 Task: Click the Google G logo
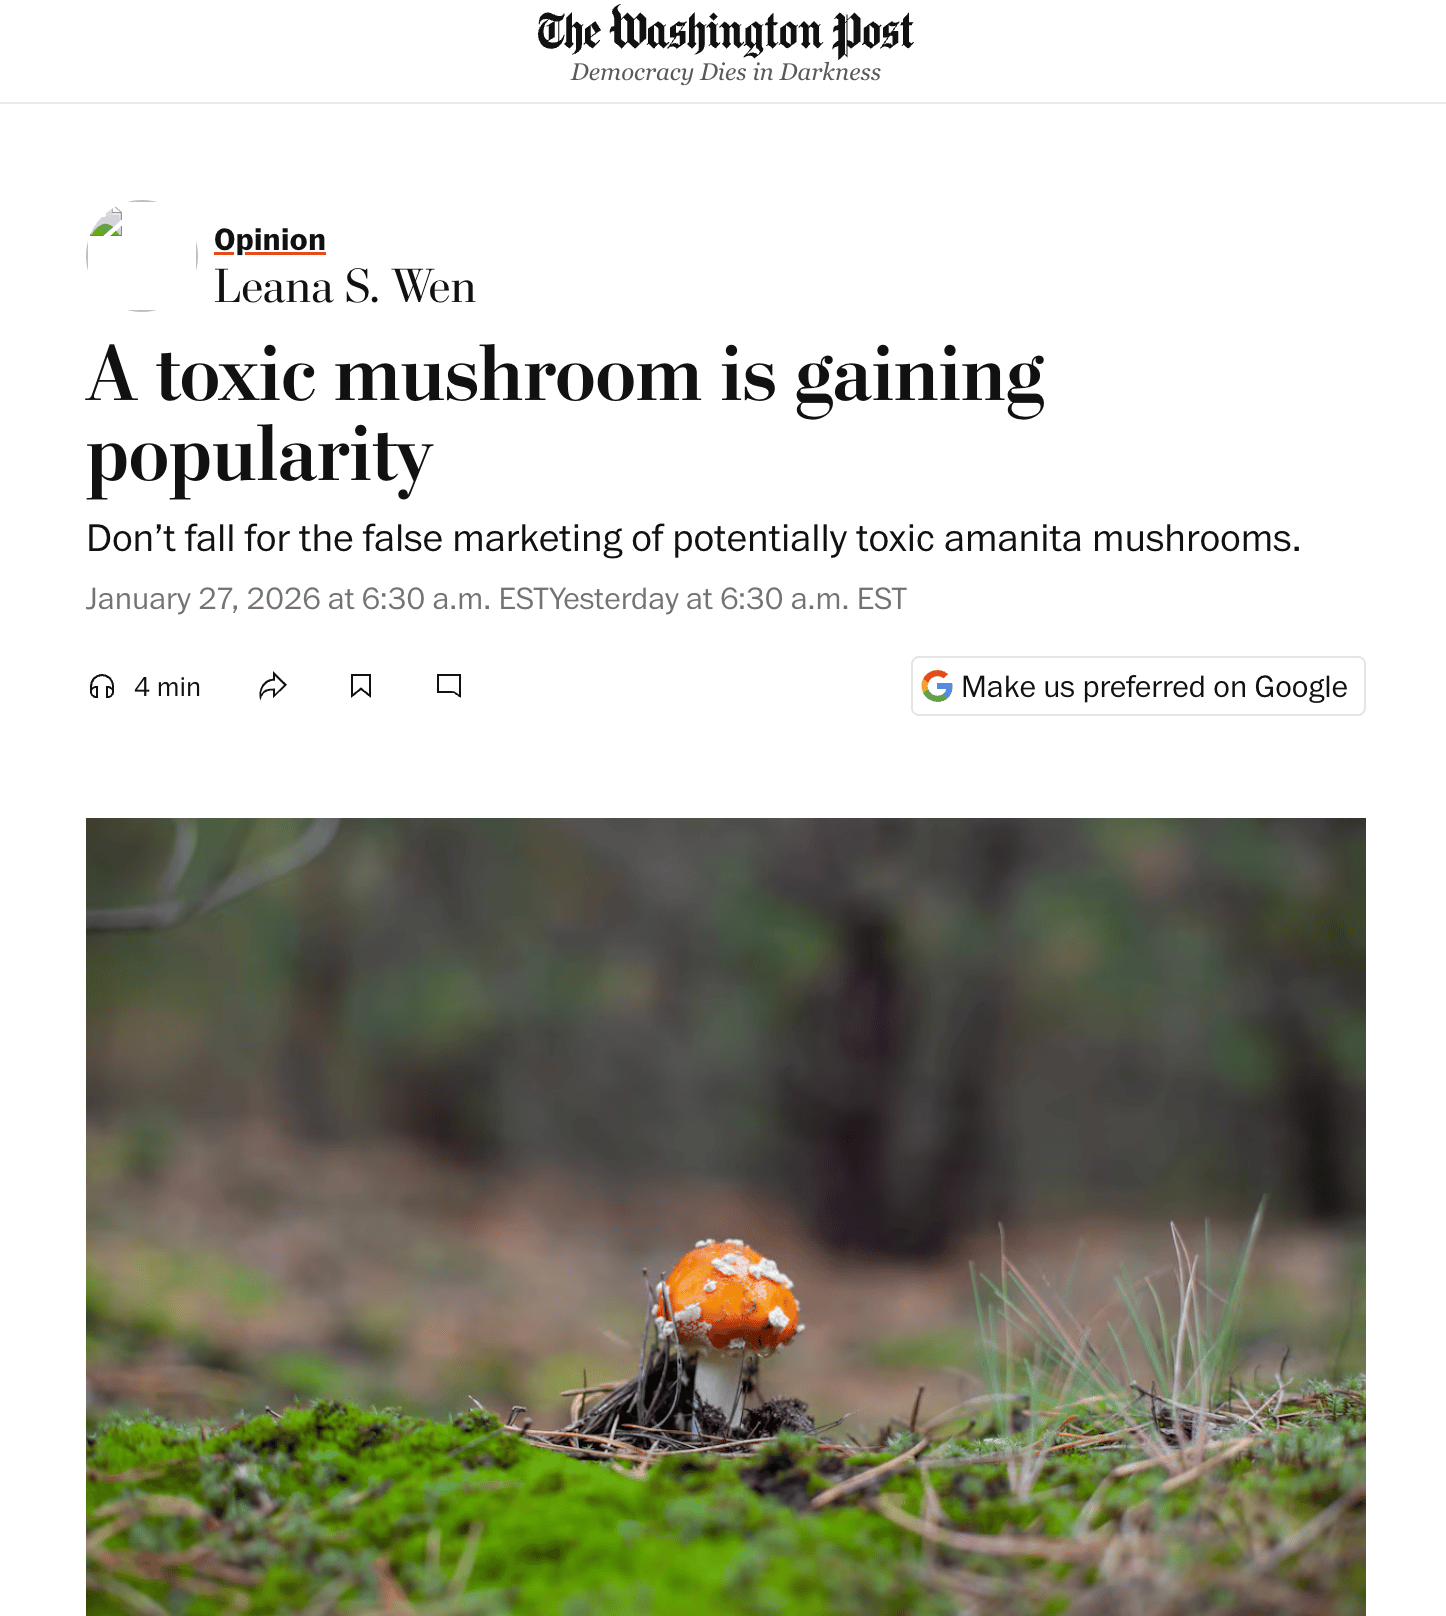click(x=937, y=686)
